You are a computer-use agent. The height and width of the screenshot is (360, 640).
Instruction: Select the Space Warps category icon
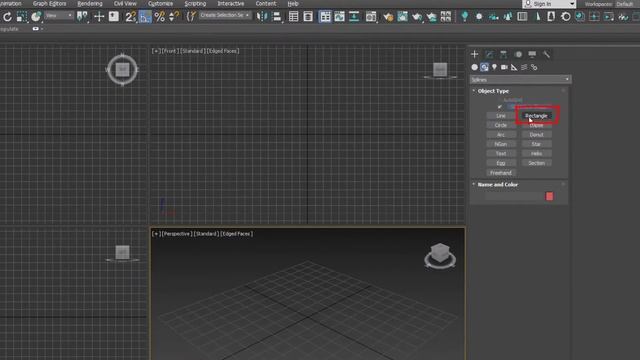[x=524, y=67]
